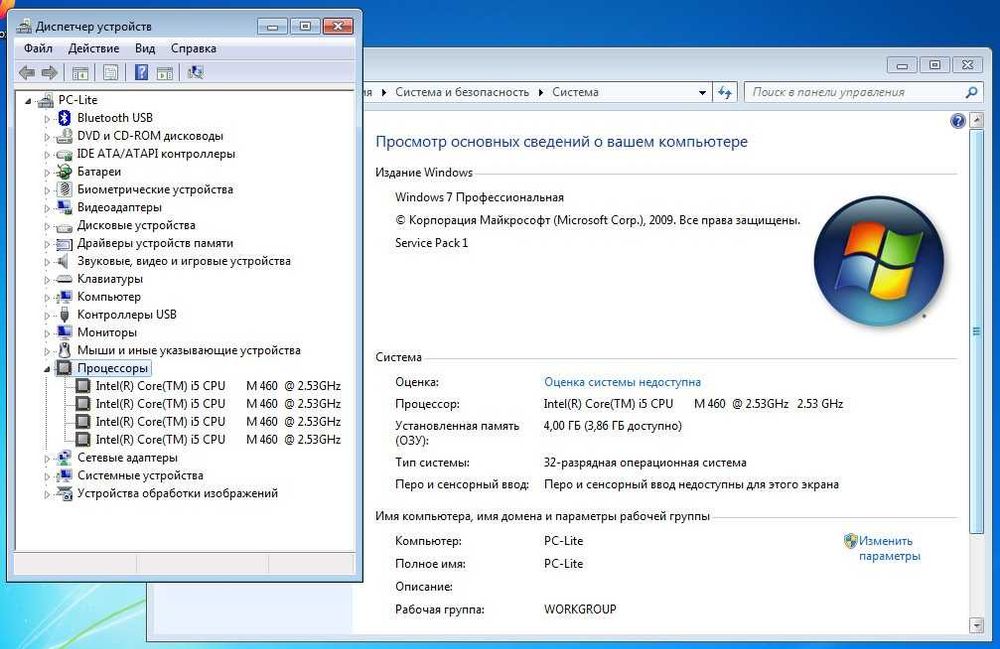Click the scroll down arrow in System window

coord(976,625)
